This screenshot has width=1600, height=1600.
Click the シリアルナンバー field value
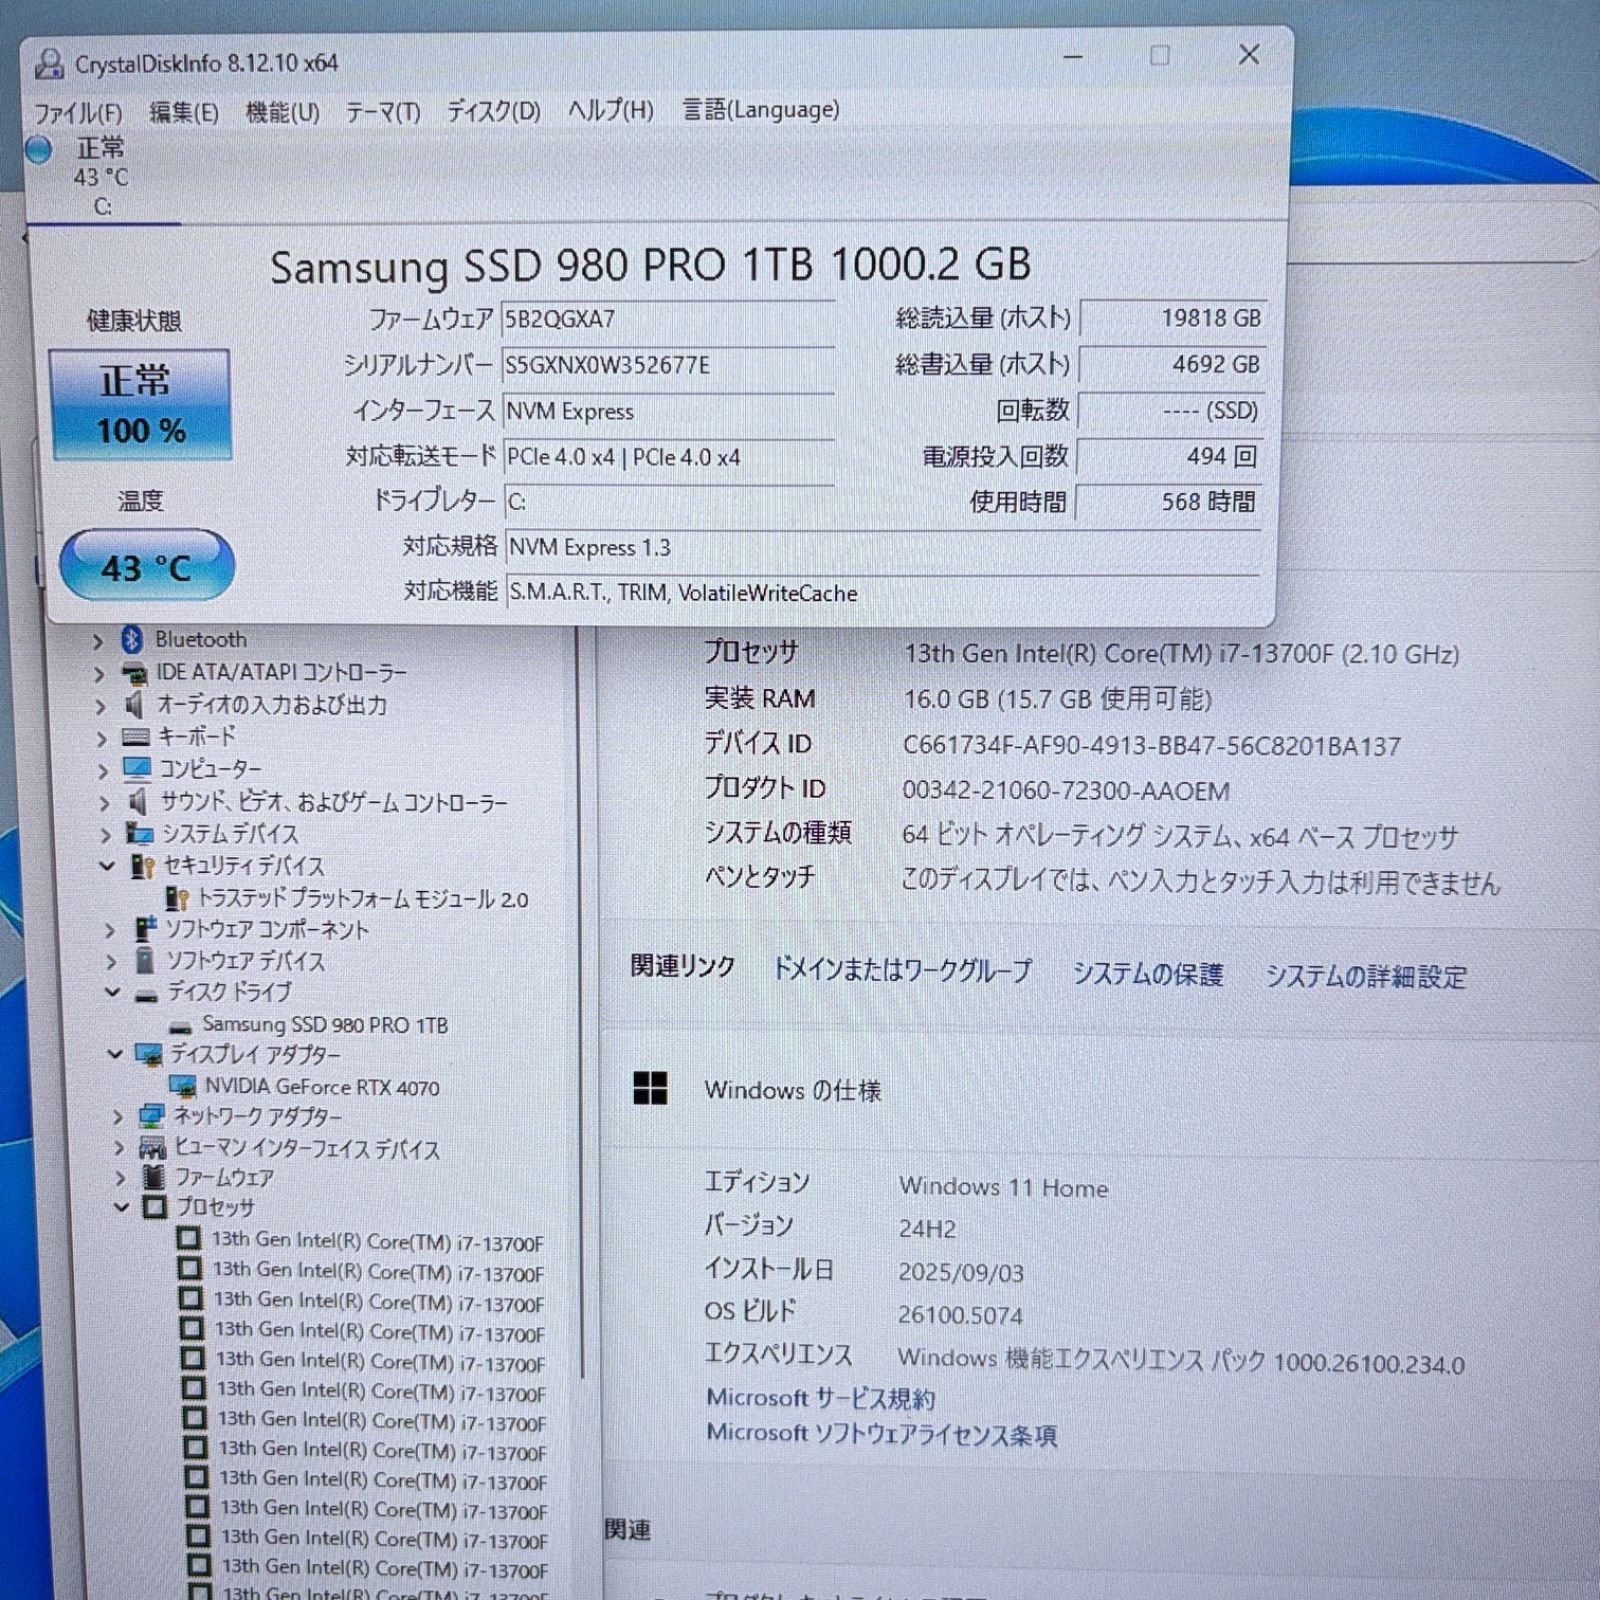(667, 366)
